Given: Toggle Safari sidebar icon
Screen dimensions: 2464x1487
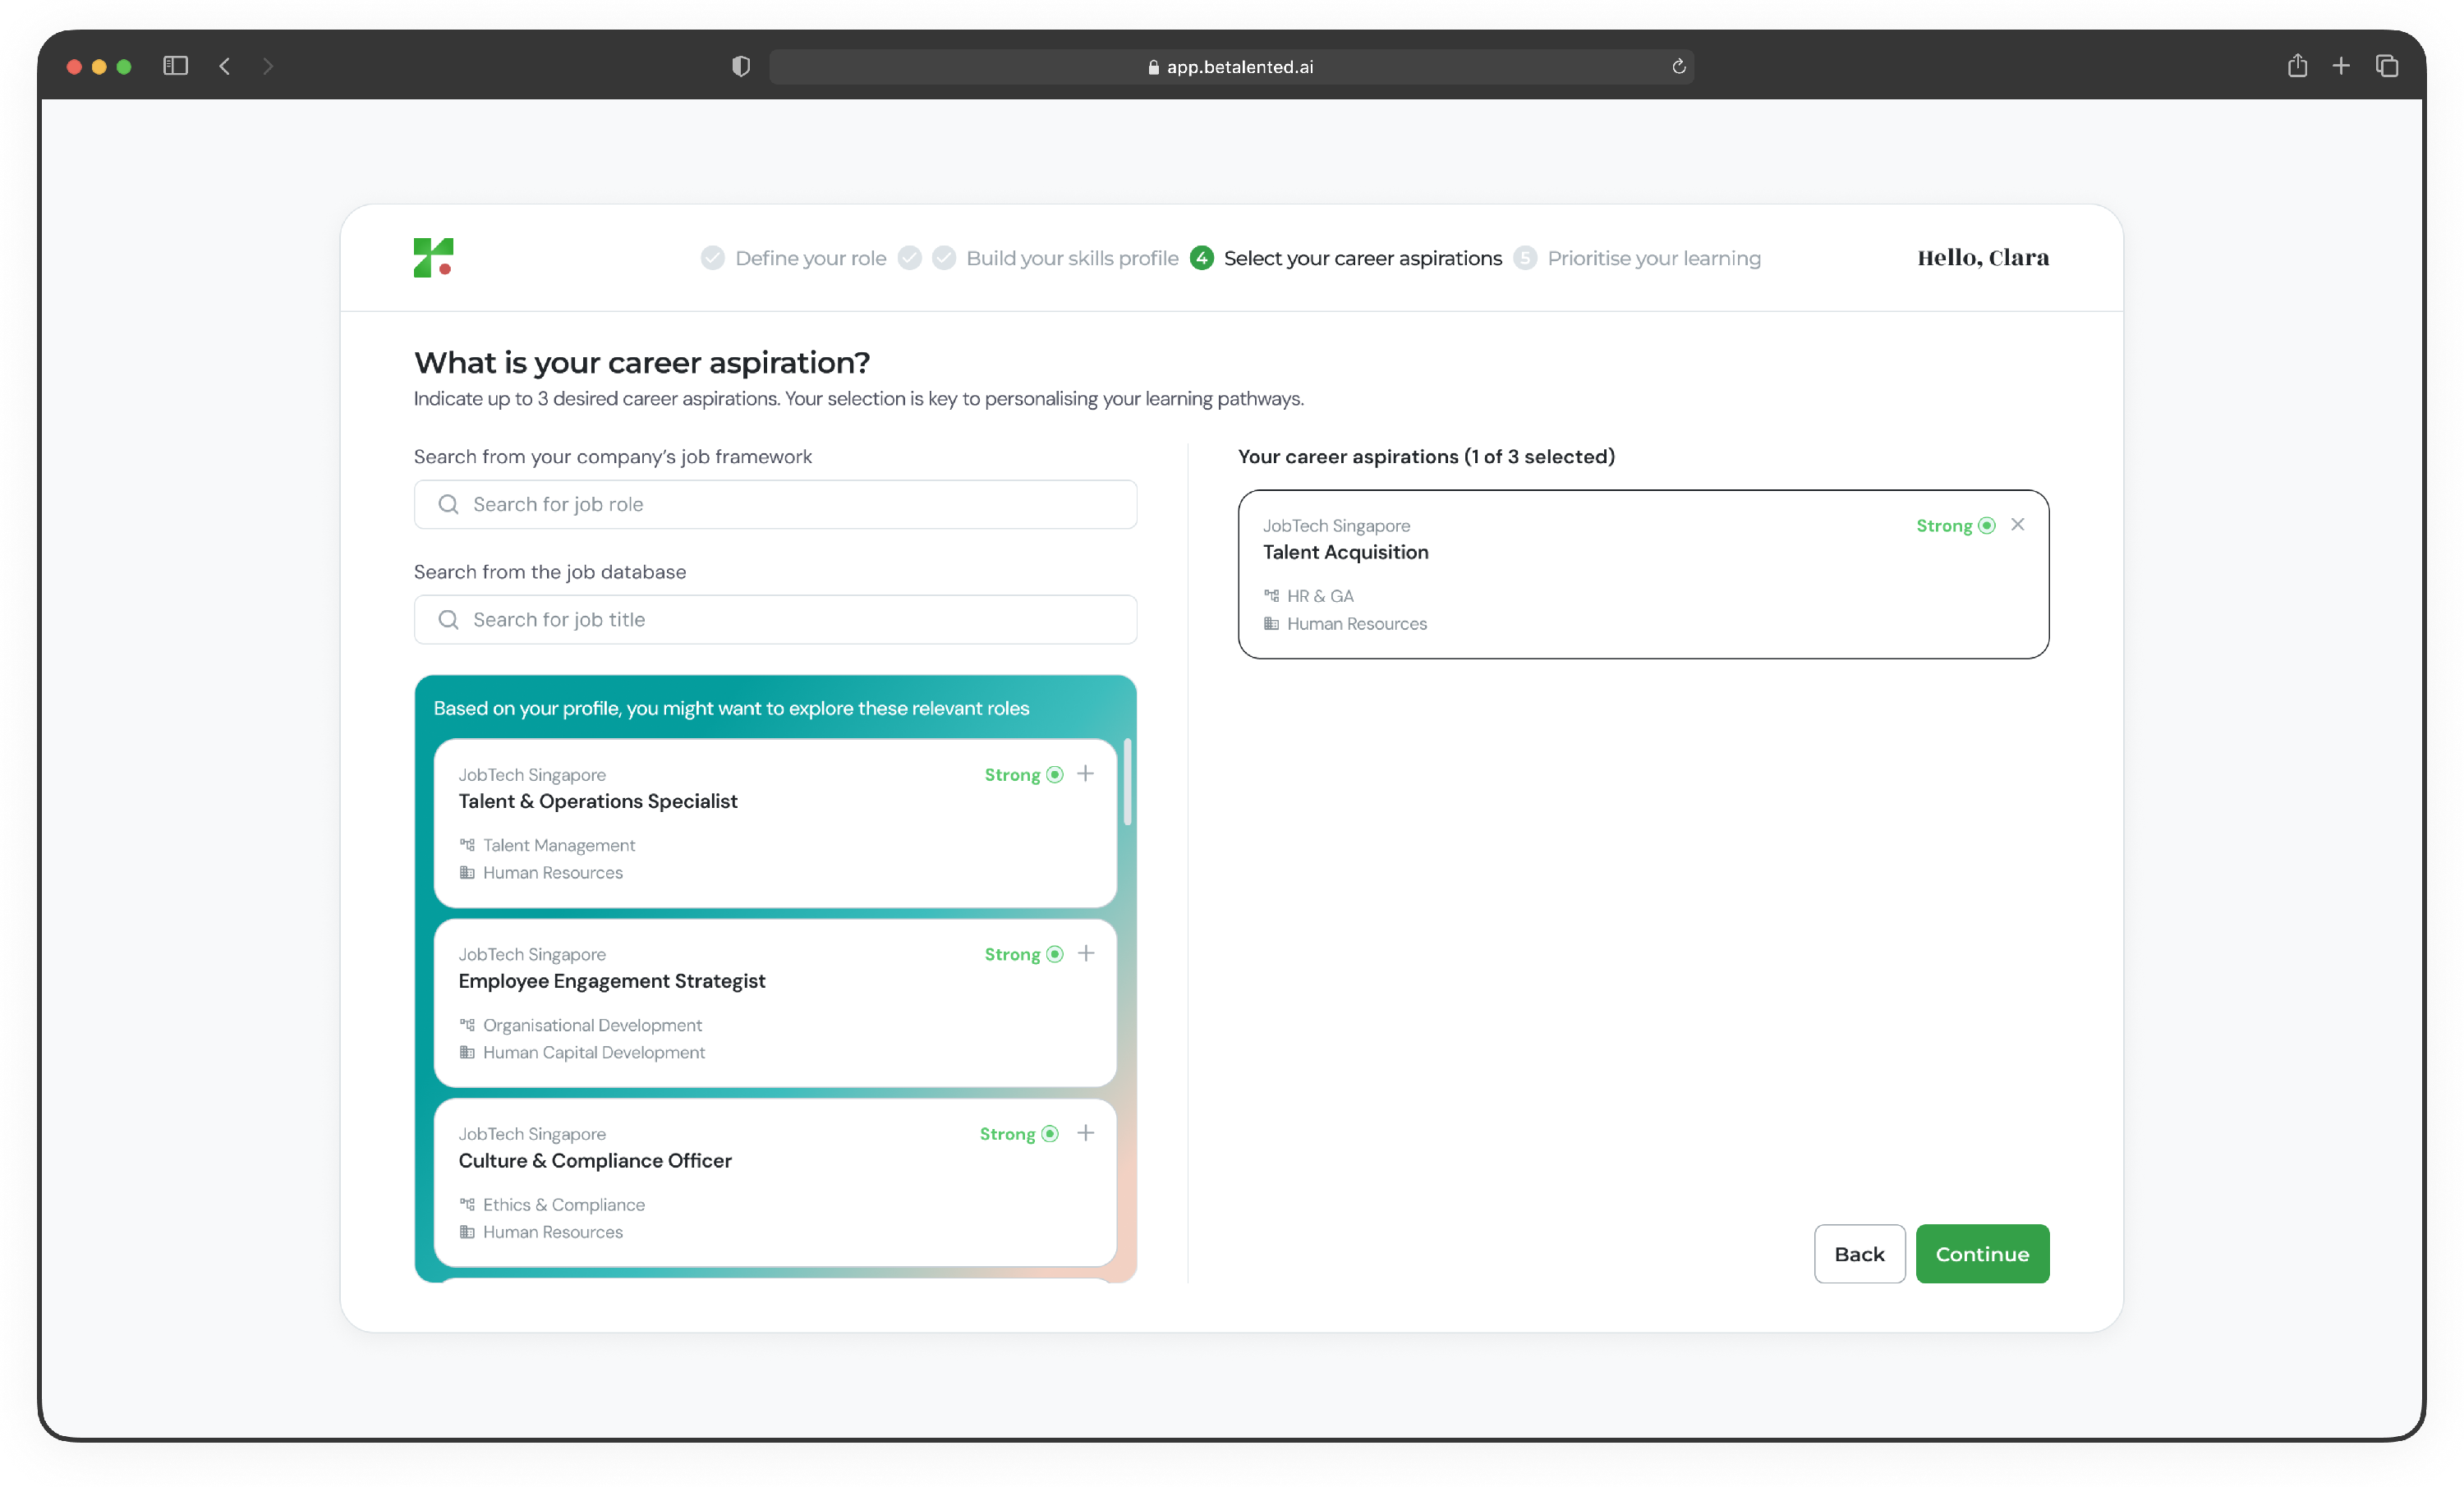Looking at the screenshot, I should 175,67.
